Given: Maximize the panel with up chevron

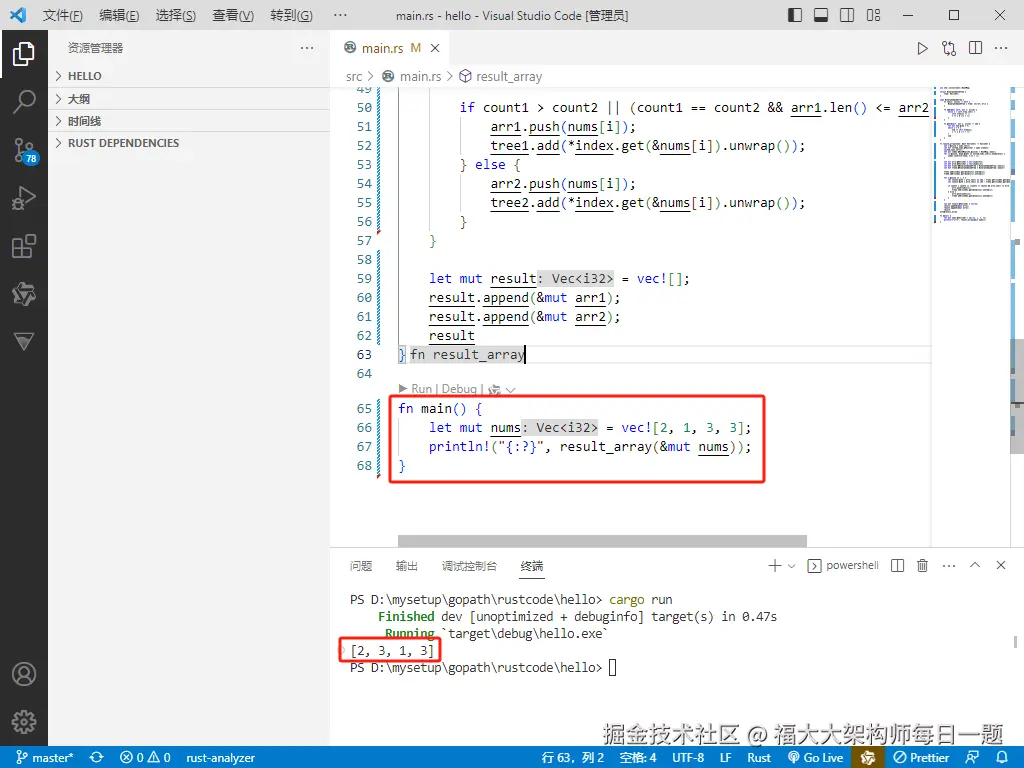Looking at the screenshot, I should [975, 565].
